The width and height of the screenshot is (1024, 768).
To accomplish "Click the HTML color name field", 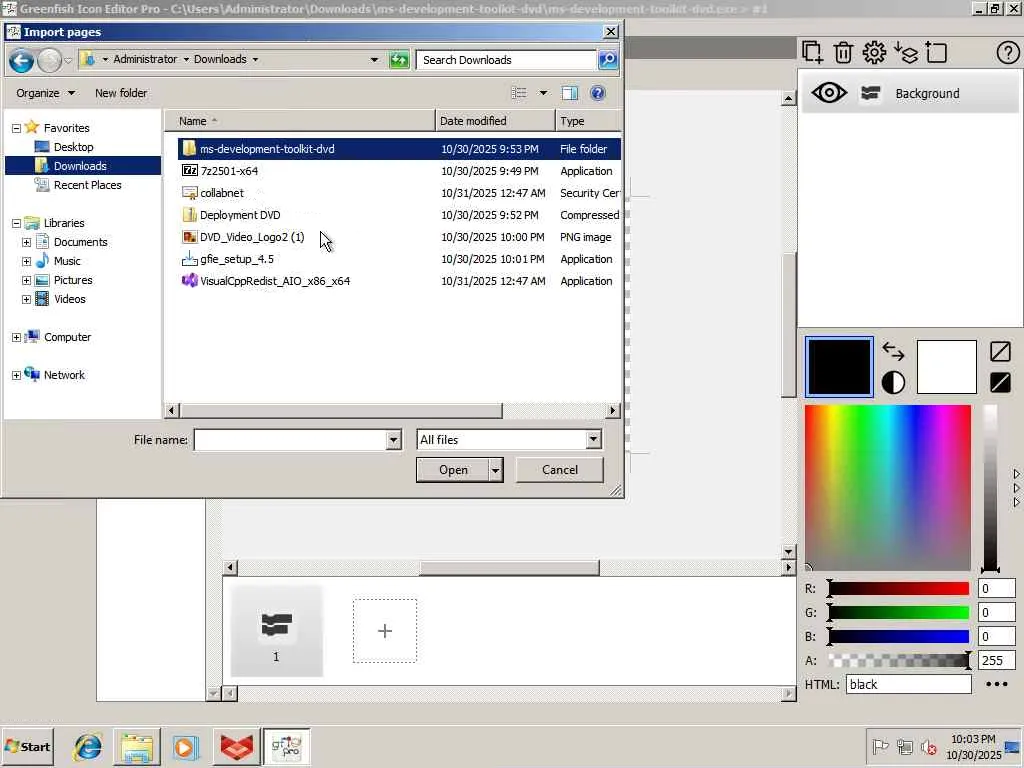I will click(908, 684).
